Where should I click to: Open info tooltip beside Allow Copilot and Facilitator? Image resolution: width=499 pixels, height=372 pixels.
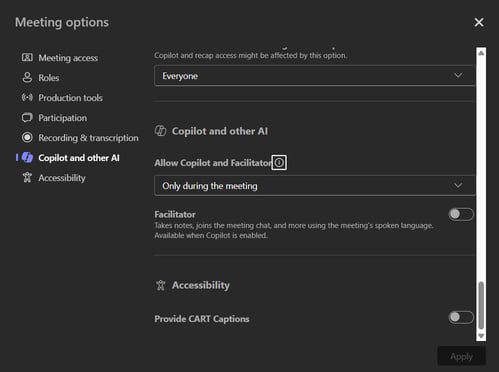point(279,163)
